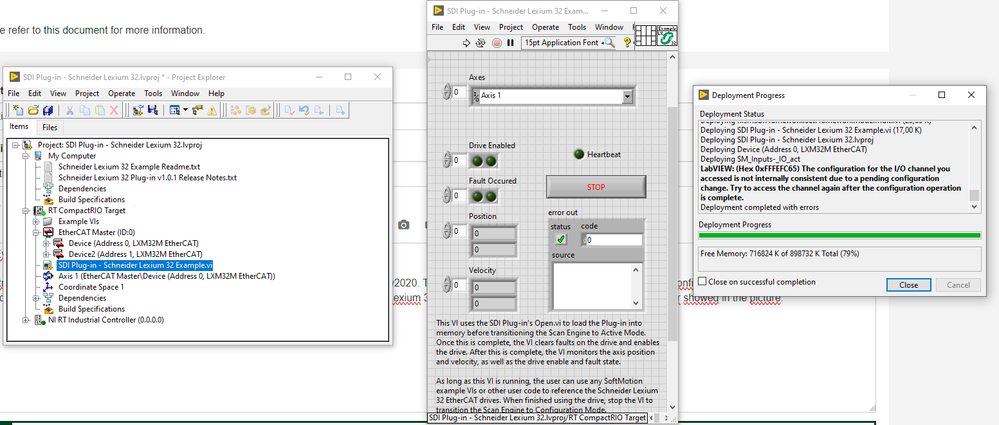Click New VI icon in Project Explorer toolbar
The width and height of the screenshot is (999, 425).
[x=18, y=110]
